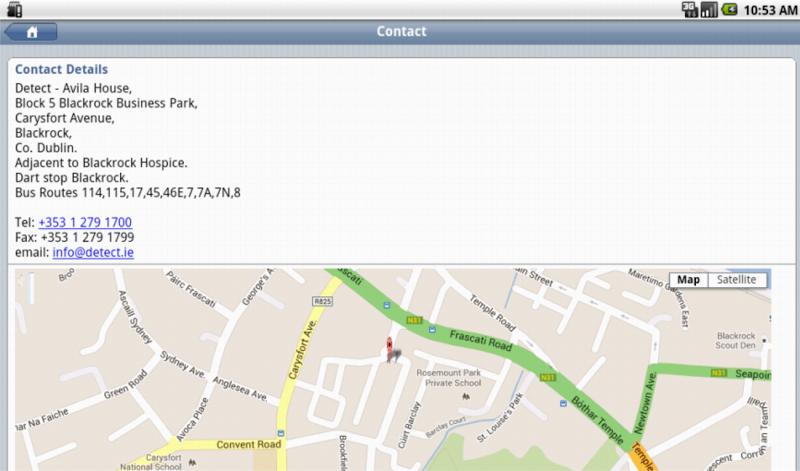Tap the Frascati Road label on map

click(x=481, y=341)
